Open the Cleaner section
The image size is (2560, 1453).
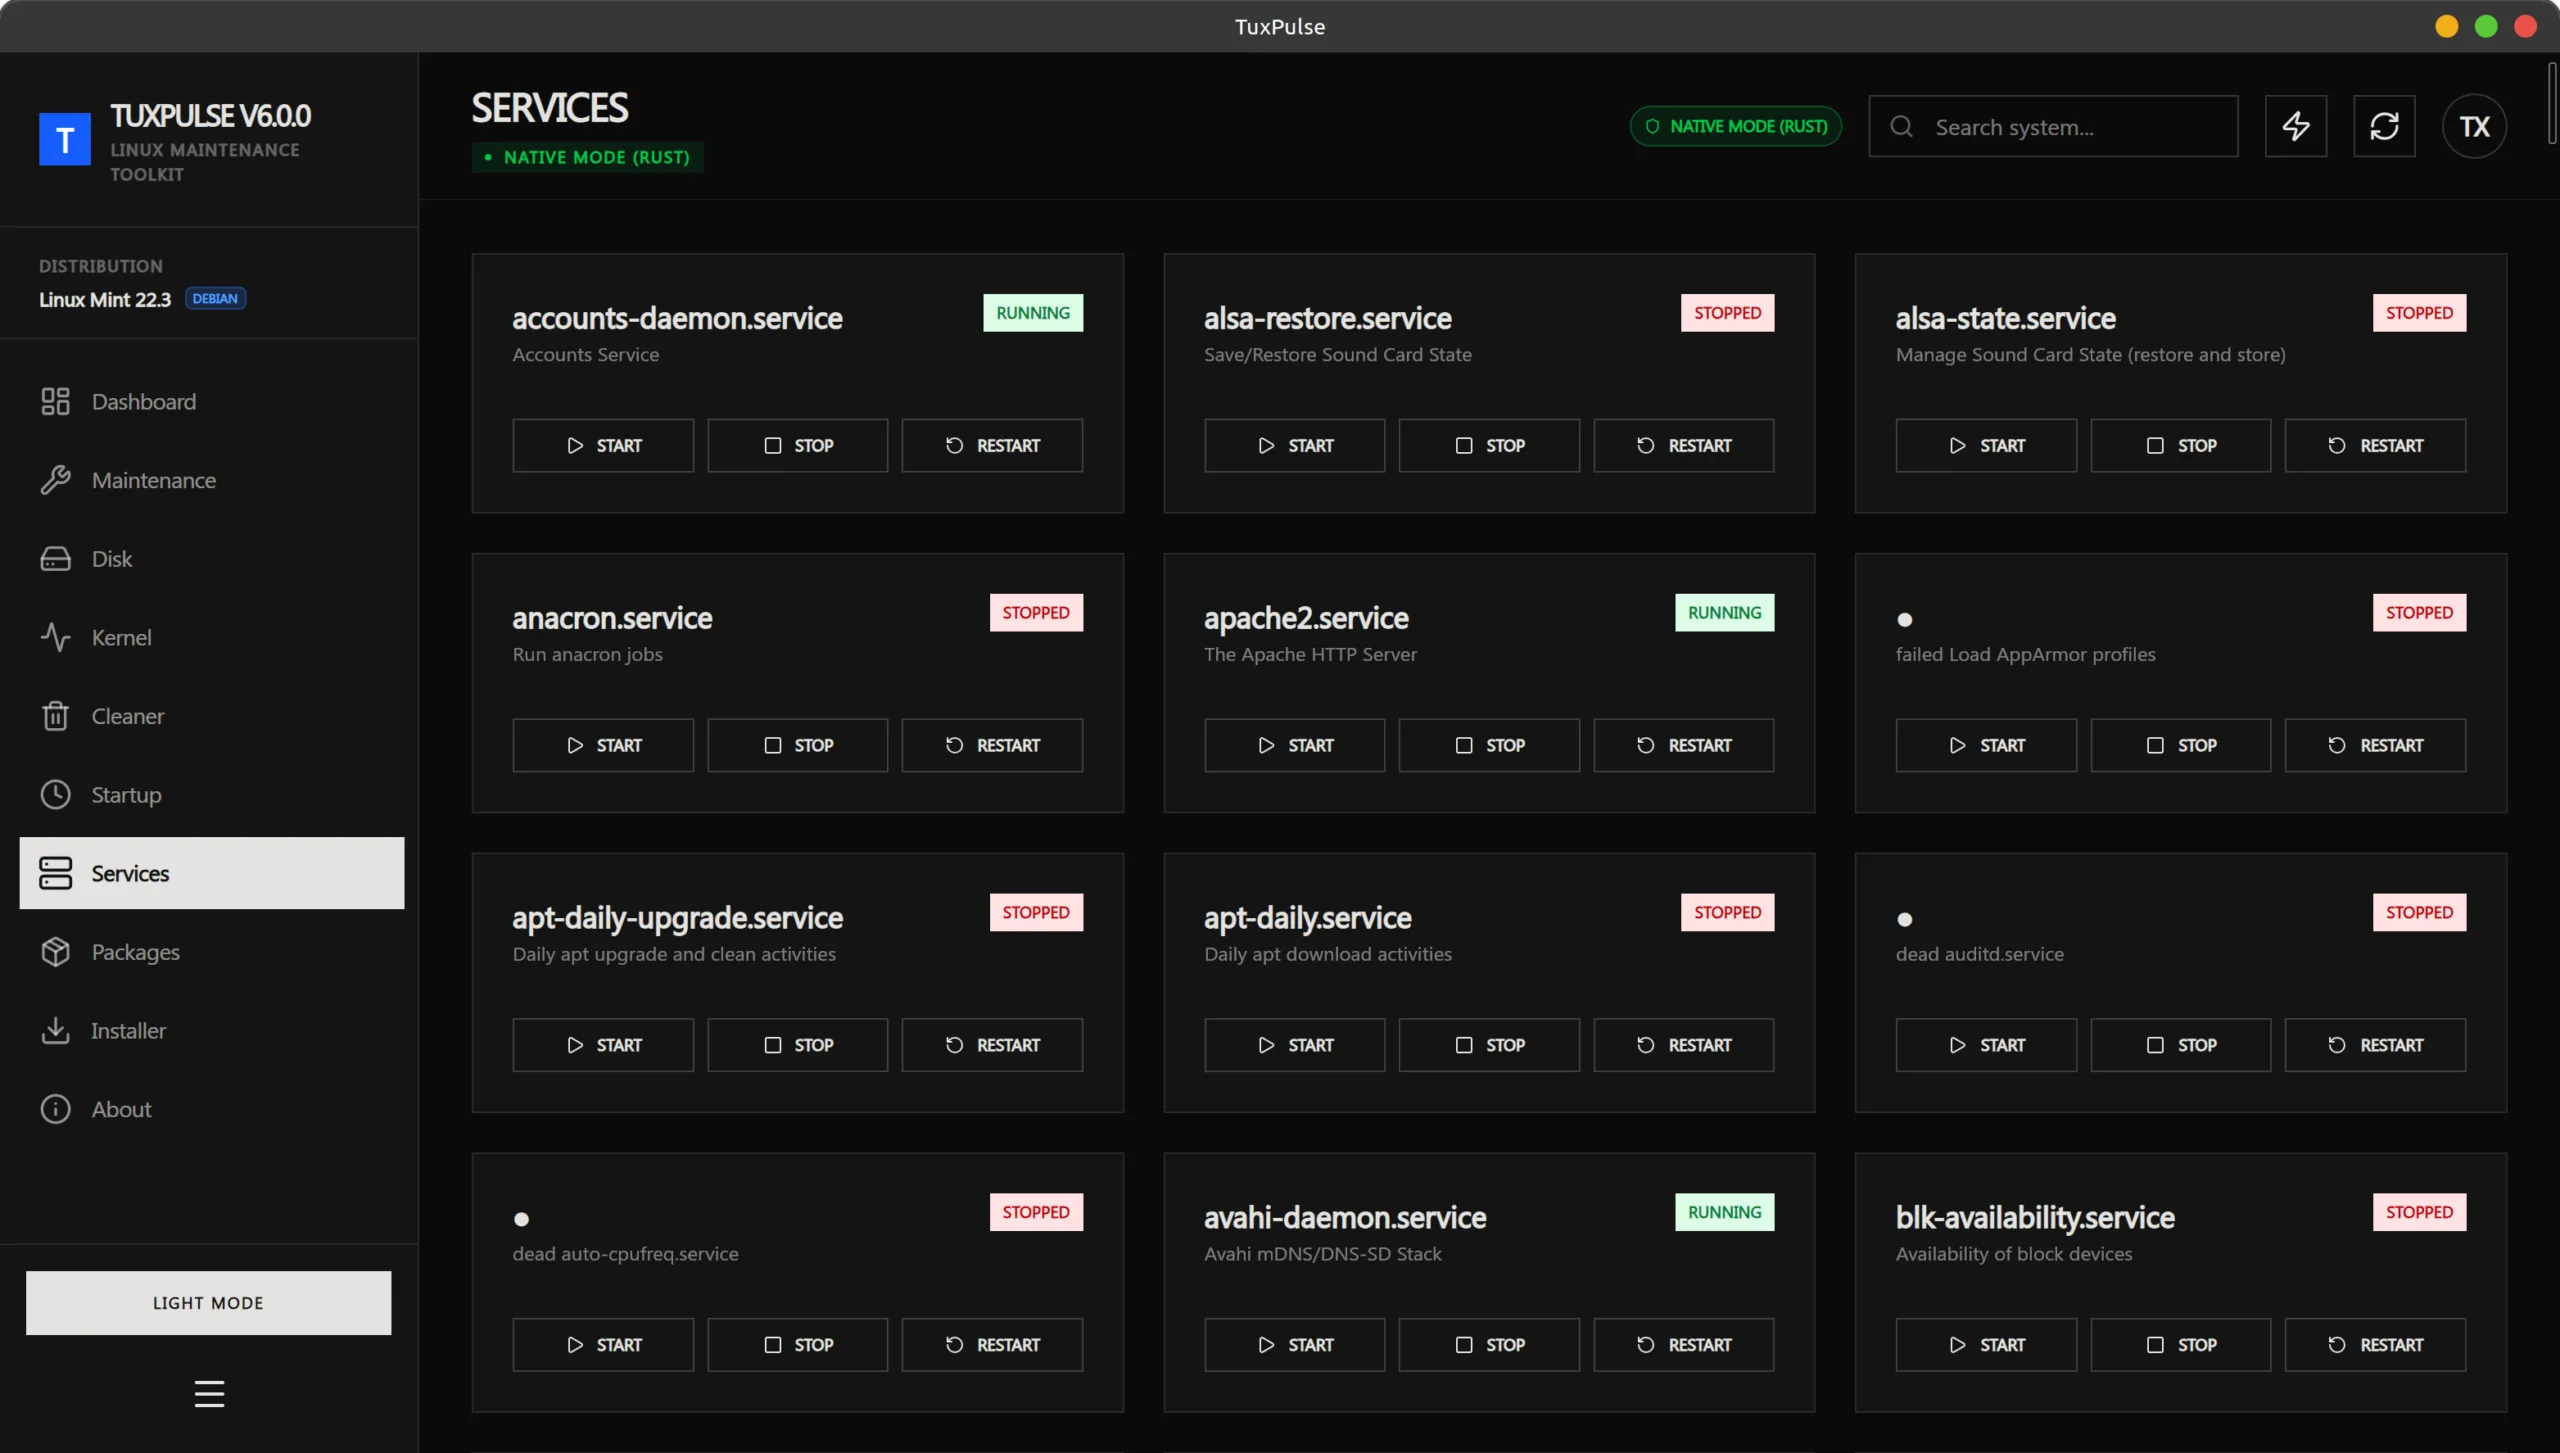(127, 717)
